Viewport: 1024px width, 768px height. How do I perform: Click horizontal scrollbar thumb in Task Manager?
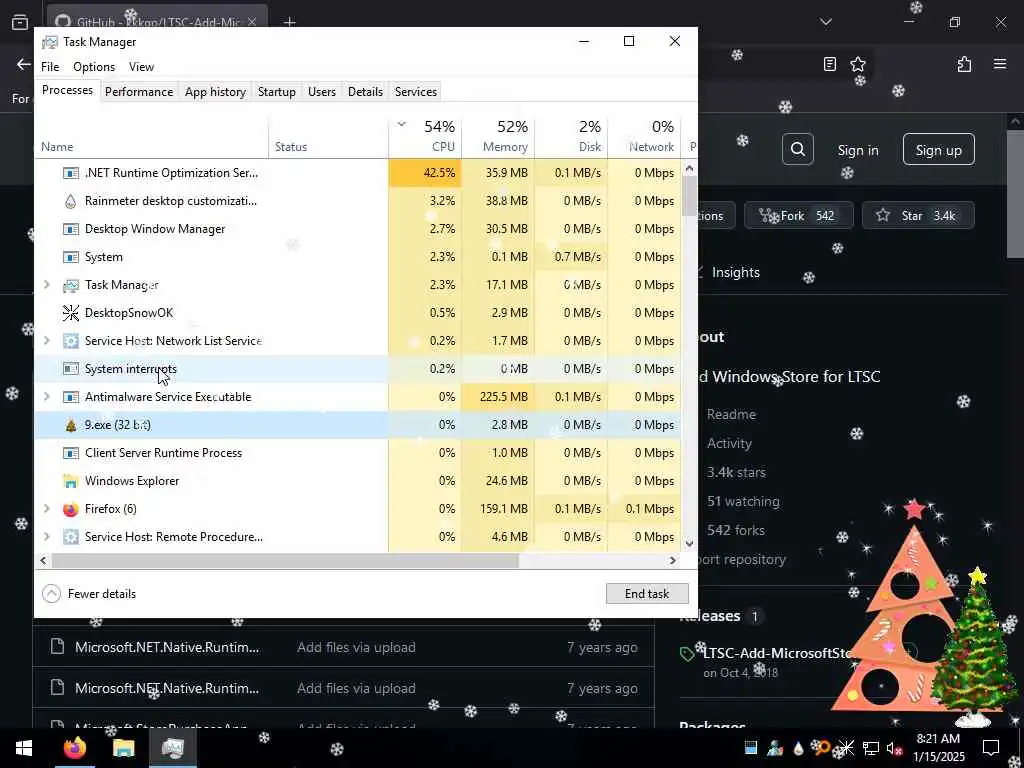(x=285, y=560)
